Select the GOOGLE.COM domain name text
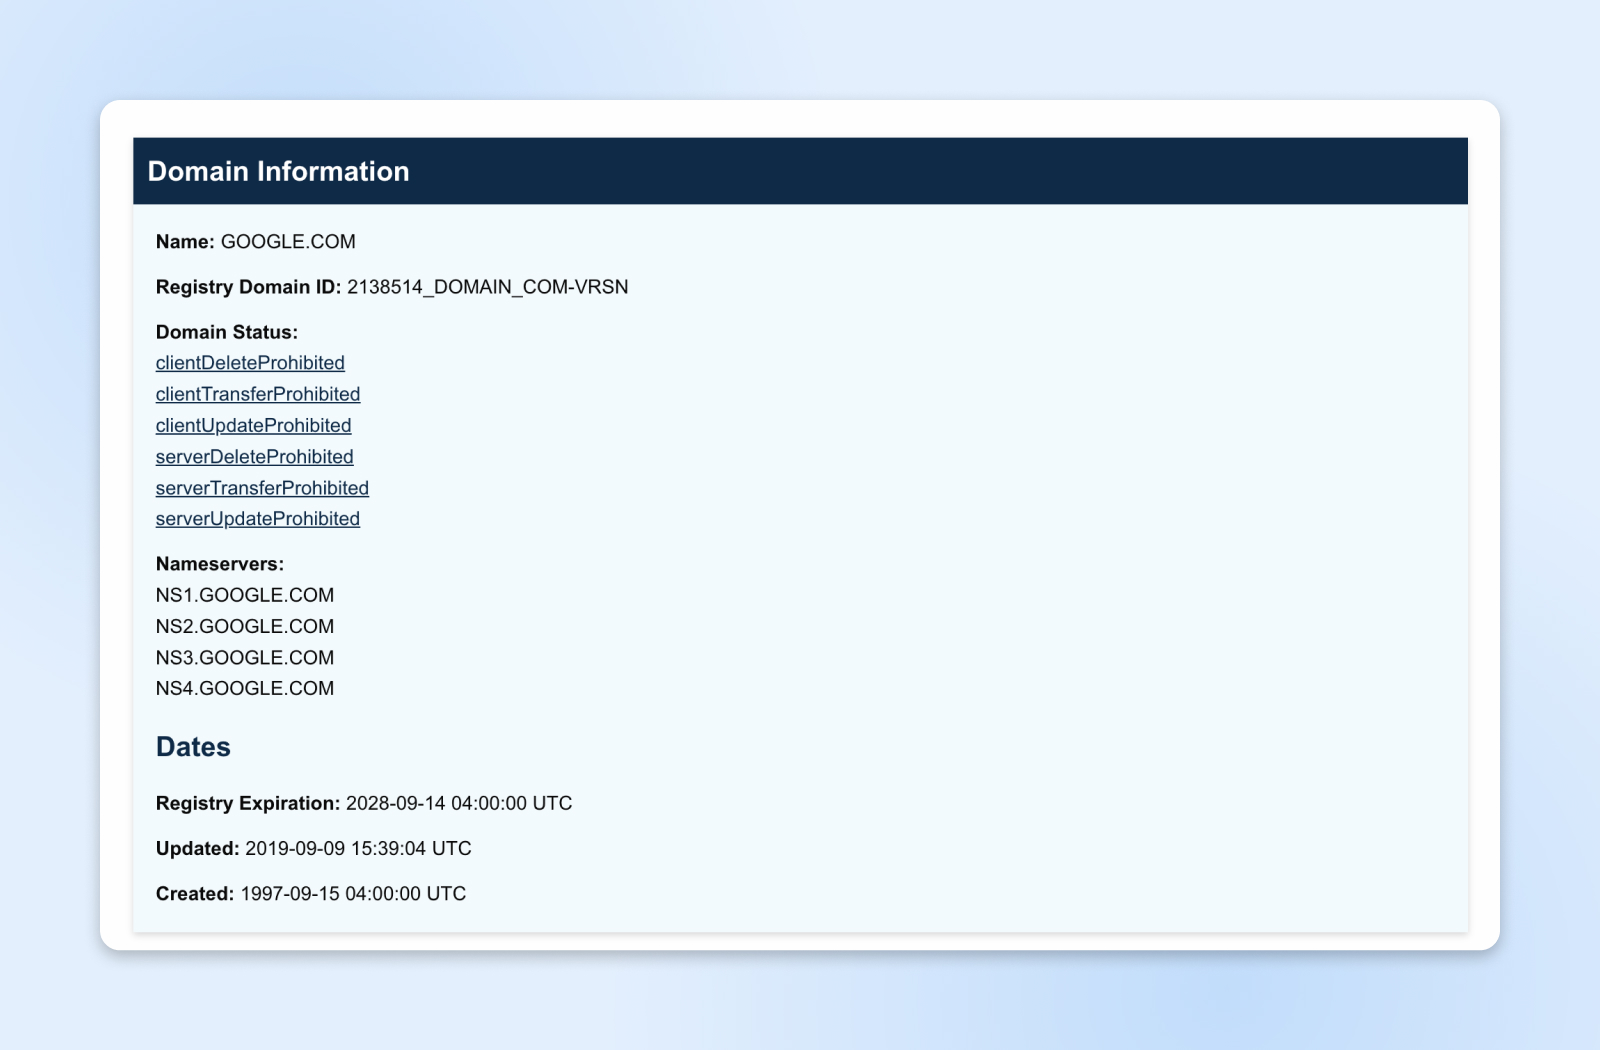Screen dimensions: 1600x1050 pyautogui.click(x=288, y=241)
